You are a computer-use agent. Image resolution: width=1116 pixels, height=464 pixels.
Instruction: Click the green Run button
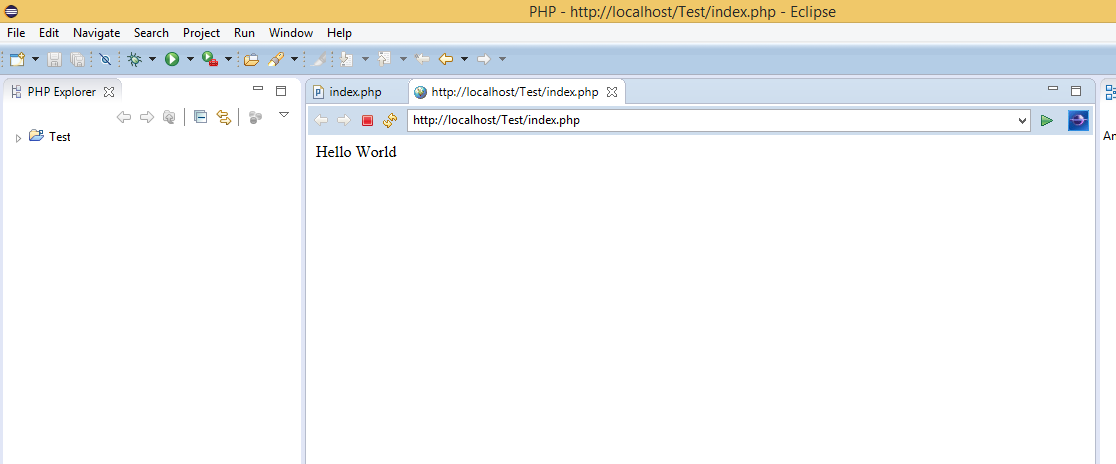(x=172, y=60)
